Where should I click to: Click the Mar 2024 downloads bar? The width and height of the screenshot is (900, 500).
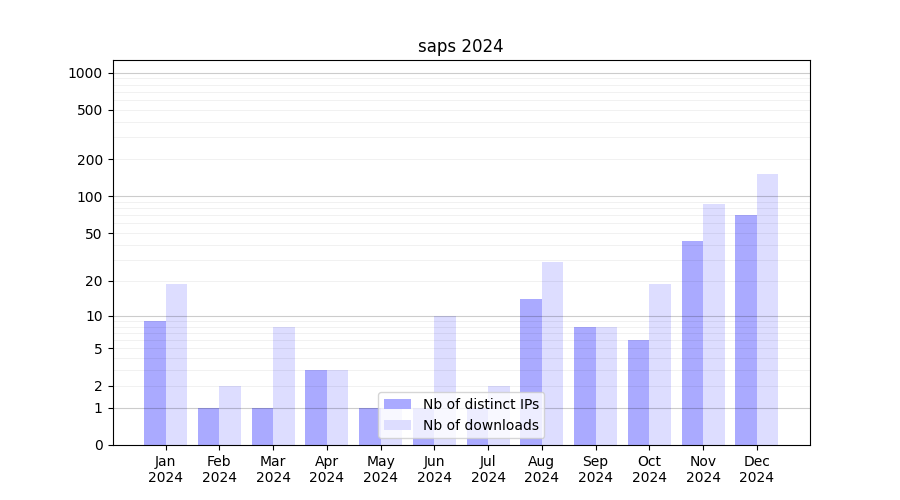click(x=284, y=386)
